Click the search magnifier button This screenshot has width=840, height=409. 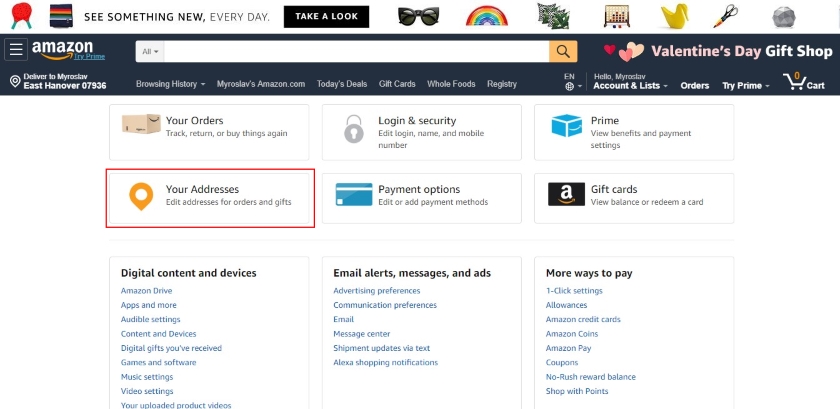[563, 51]
